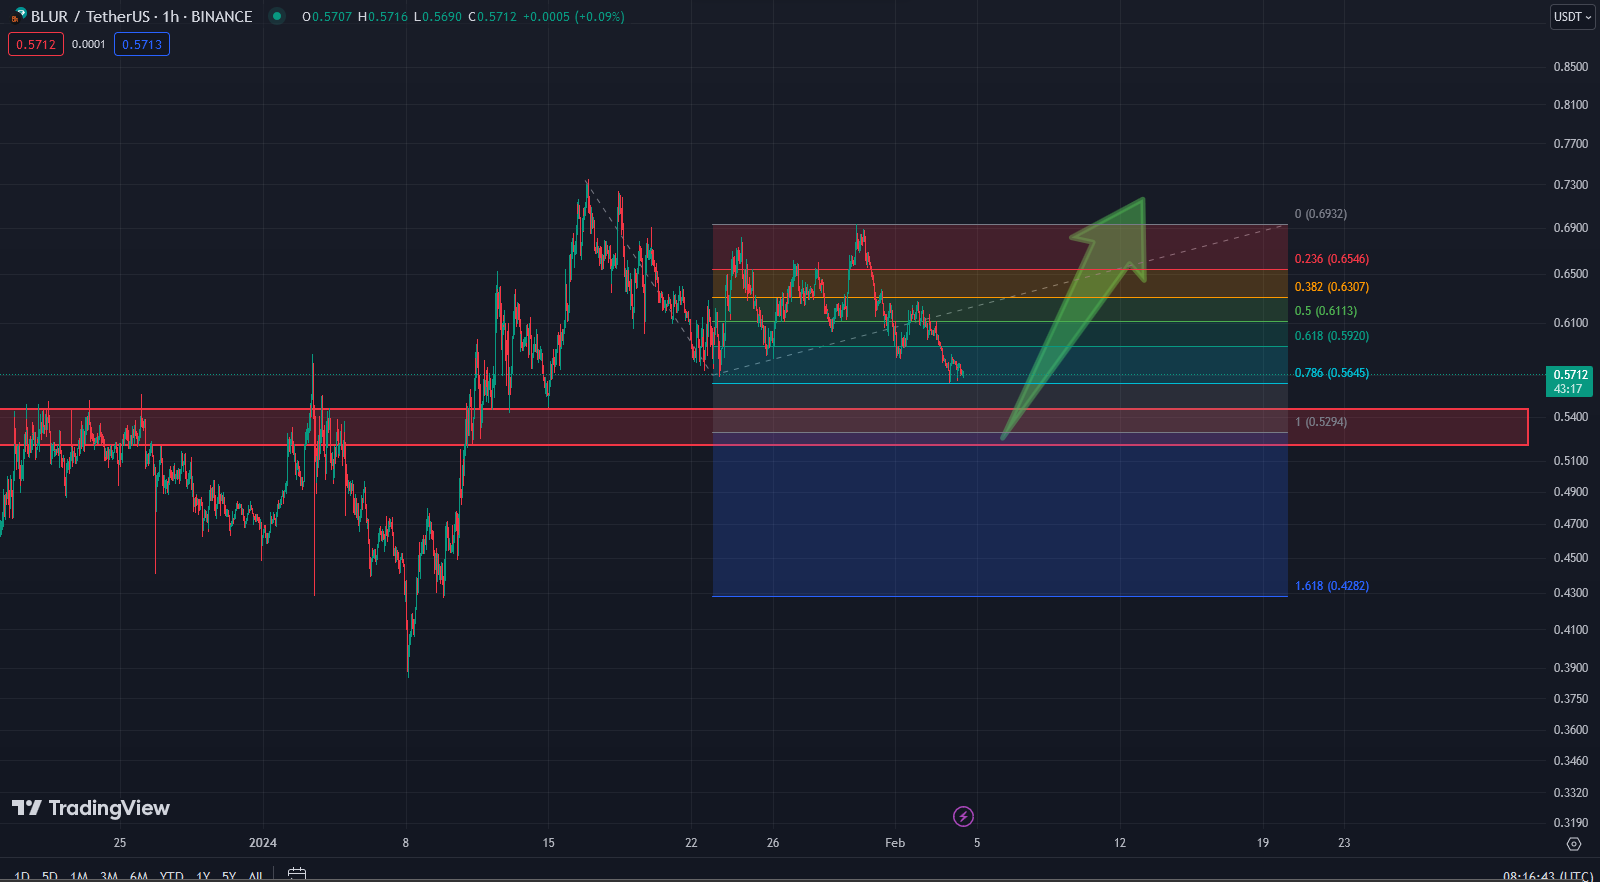Viewport: 1600px width, 882px height.
Task: Click the Fib level label 0.618 (0.5920)
Action: 1332,336
